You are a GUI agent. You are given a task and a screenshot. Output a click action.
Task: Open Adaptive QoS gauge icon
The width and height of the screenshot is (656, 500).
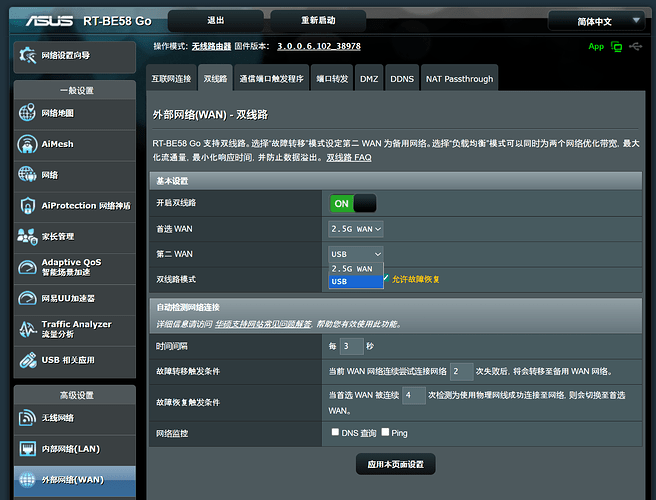[x=27, y=267]
